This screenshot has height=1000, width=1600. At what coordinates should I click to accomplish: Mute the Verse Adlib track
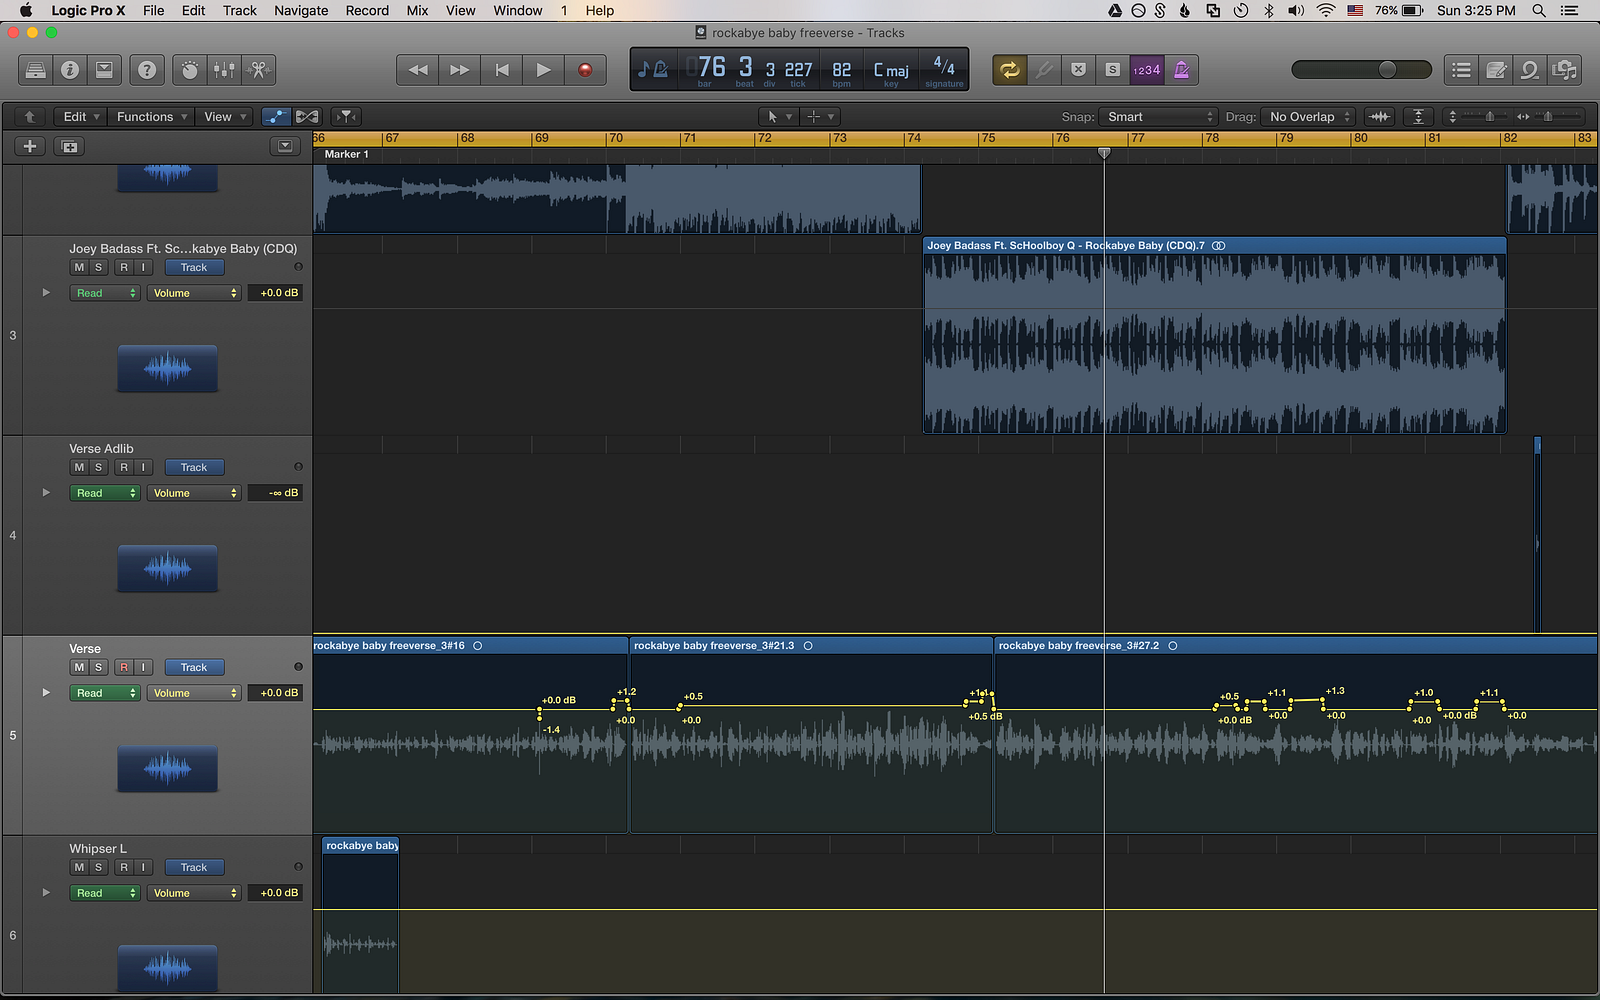click(x=79, y=467)
